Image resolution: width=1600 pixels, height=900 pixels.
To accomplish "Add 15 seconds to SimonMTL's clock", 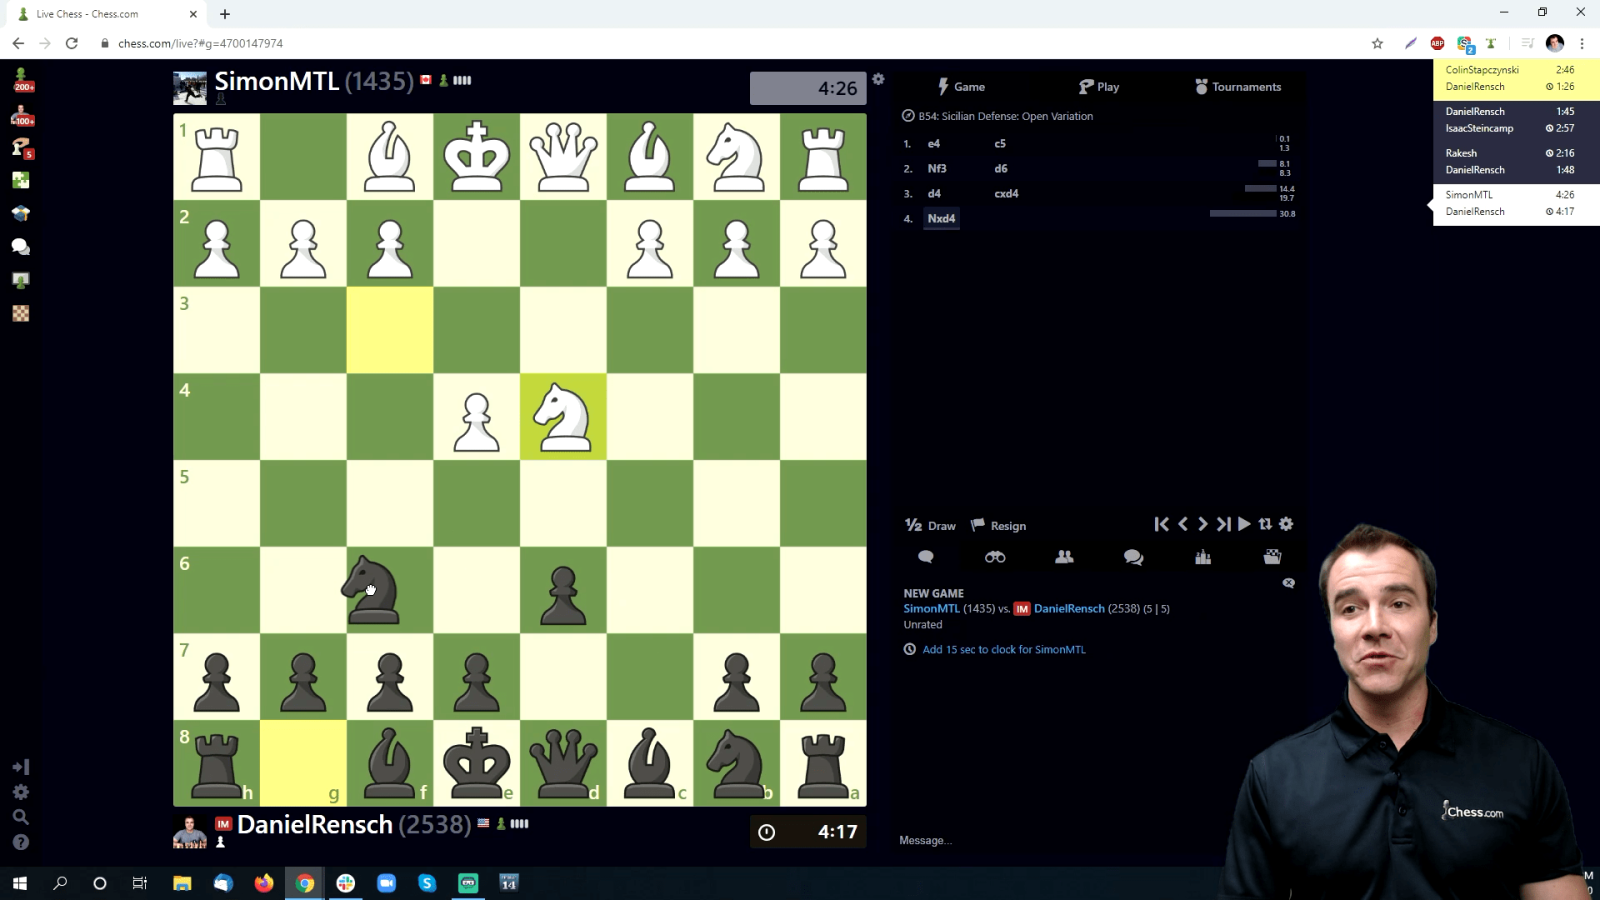I will 1003,649.
